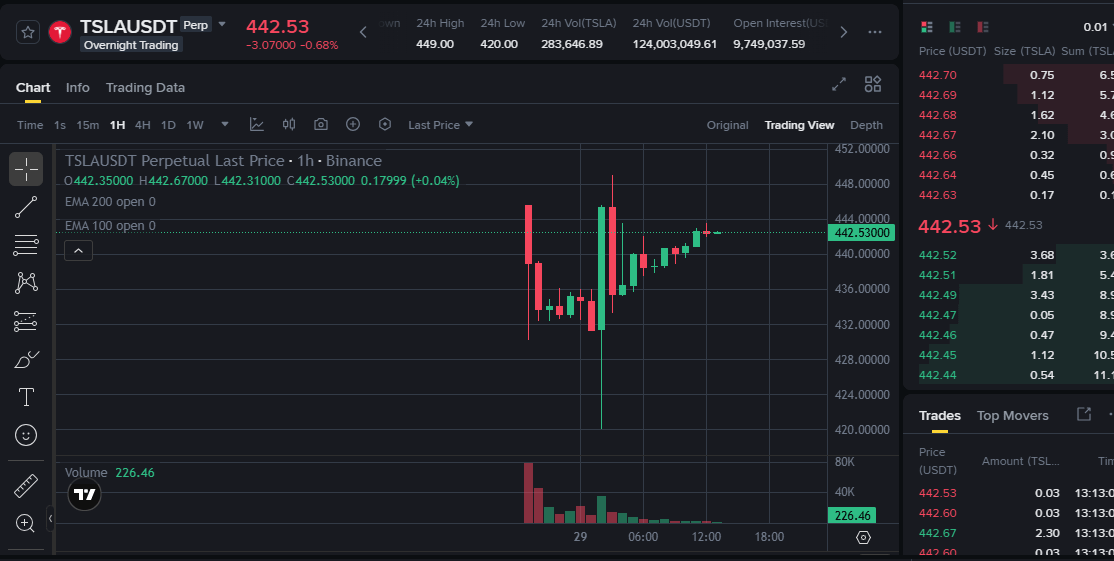Switch chart to Depth view

(866, 125)
